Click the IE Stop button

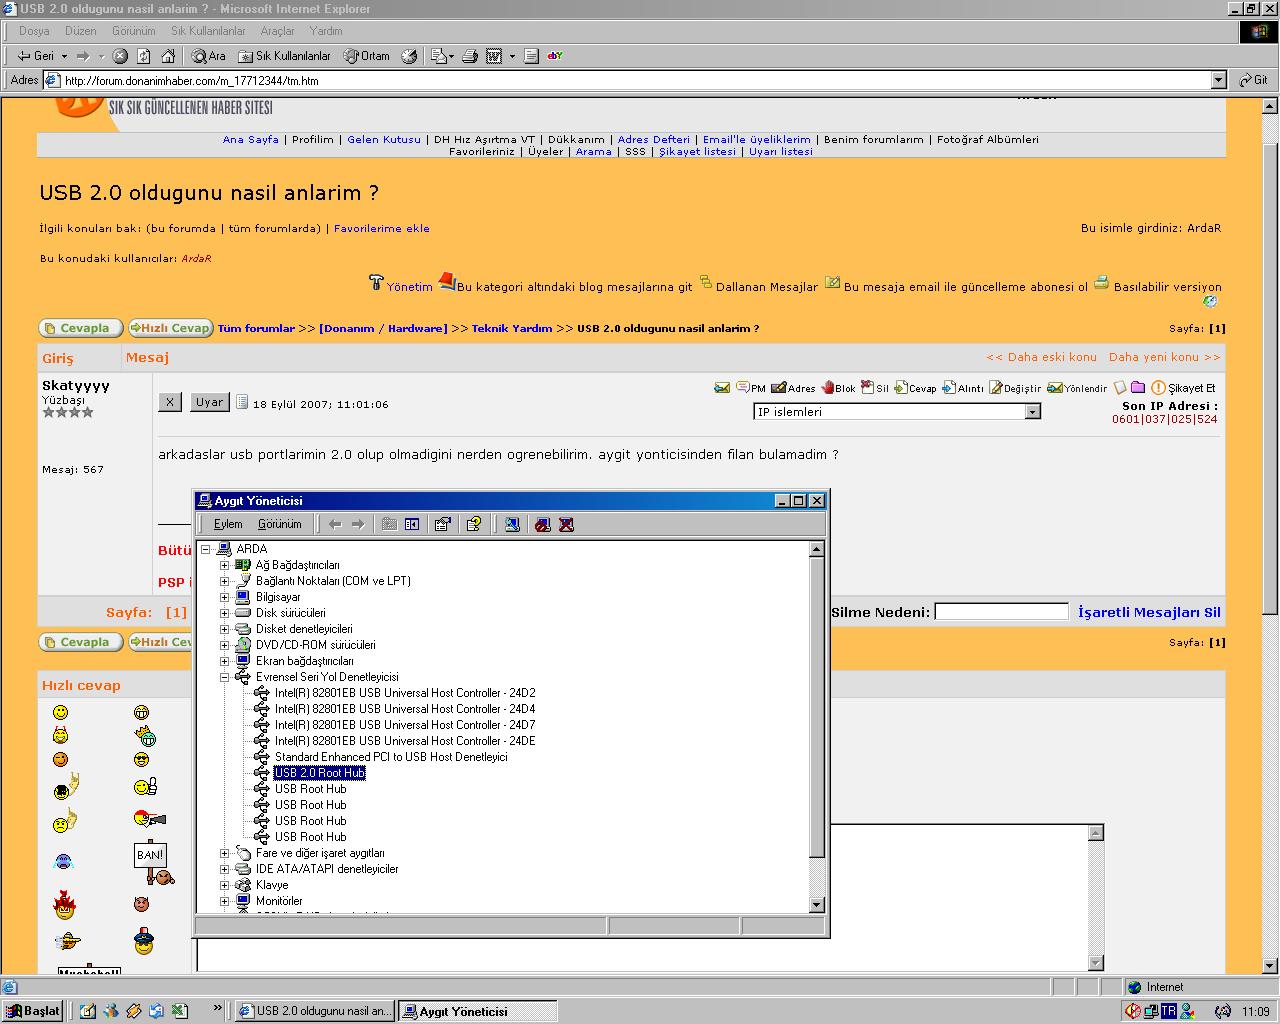click(x=120, y=56)
